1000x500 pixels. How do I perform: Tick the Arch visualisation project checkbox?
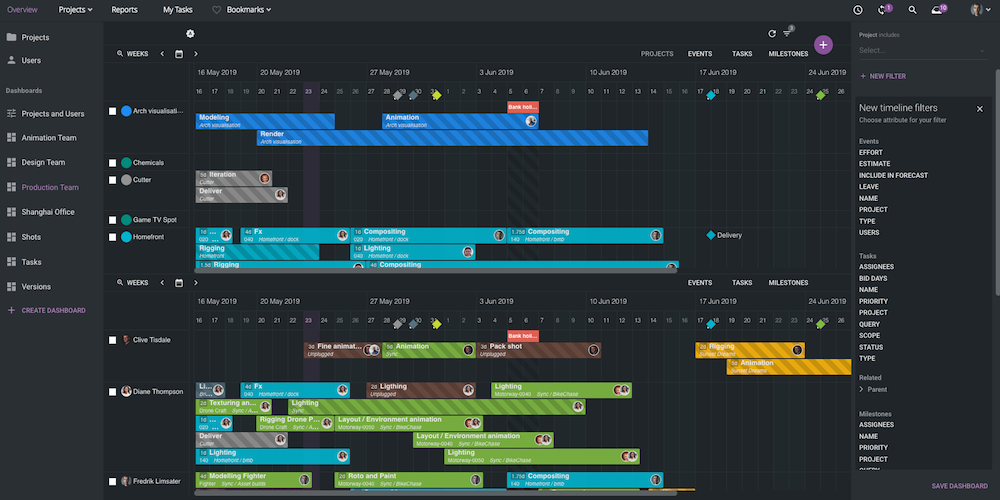pos(112,111)
